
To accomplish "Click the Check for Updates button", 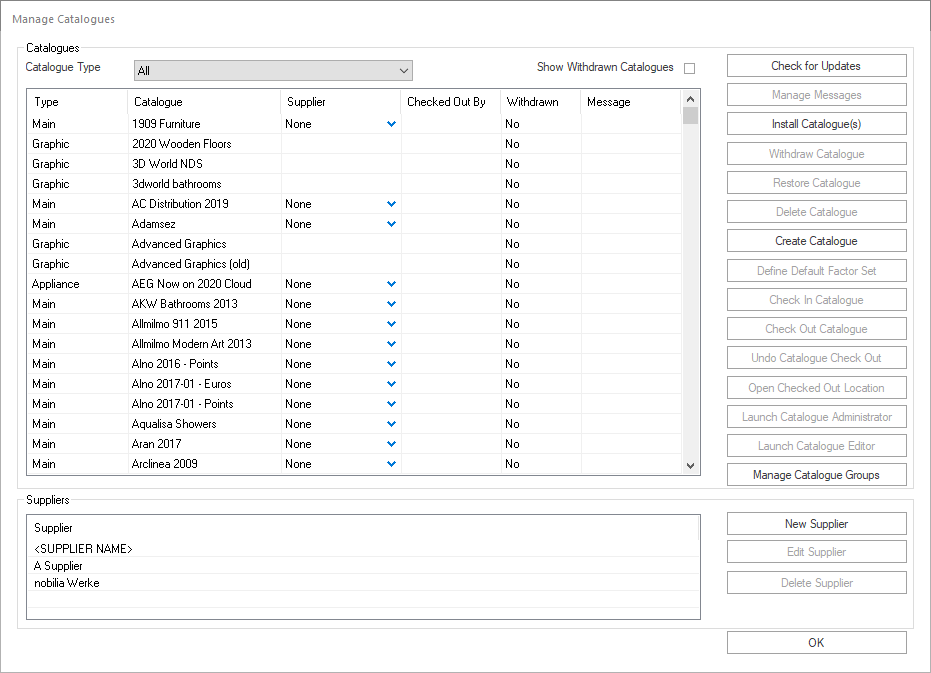I will coord(816,66).
